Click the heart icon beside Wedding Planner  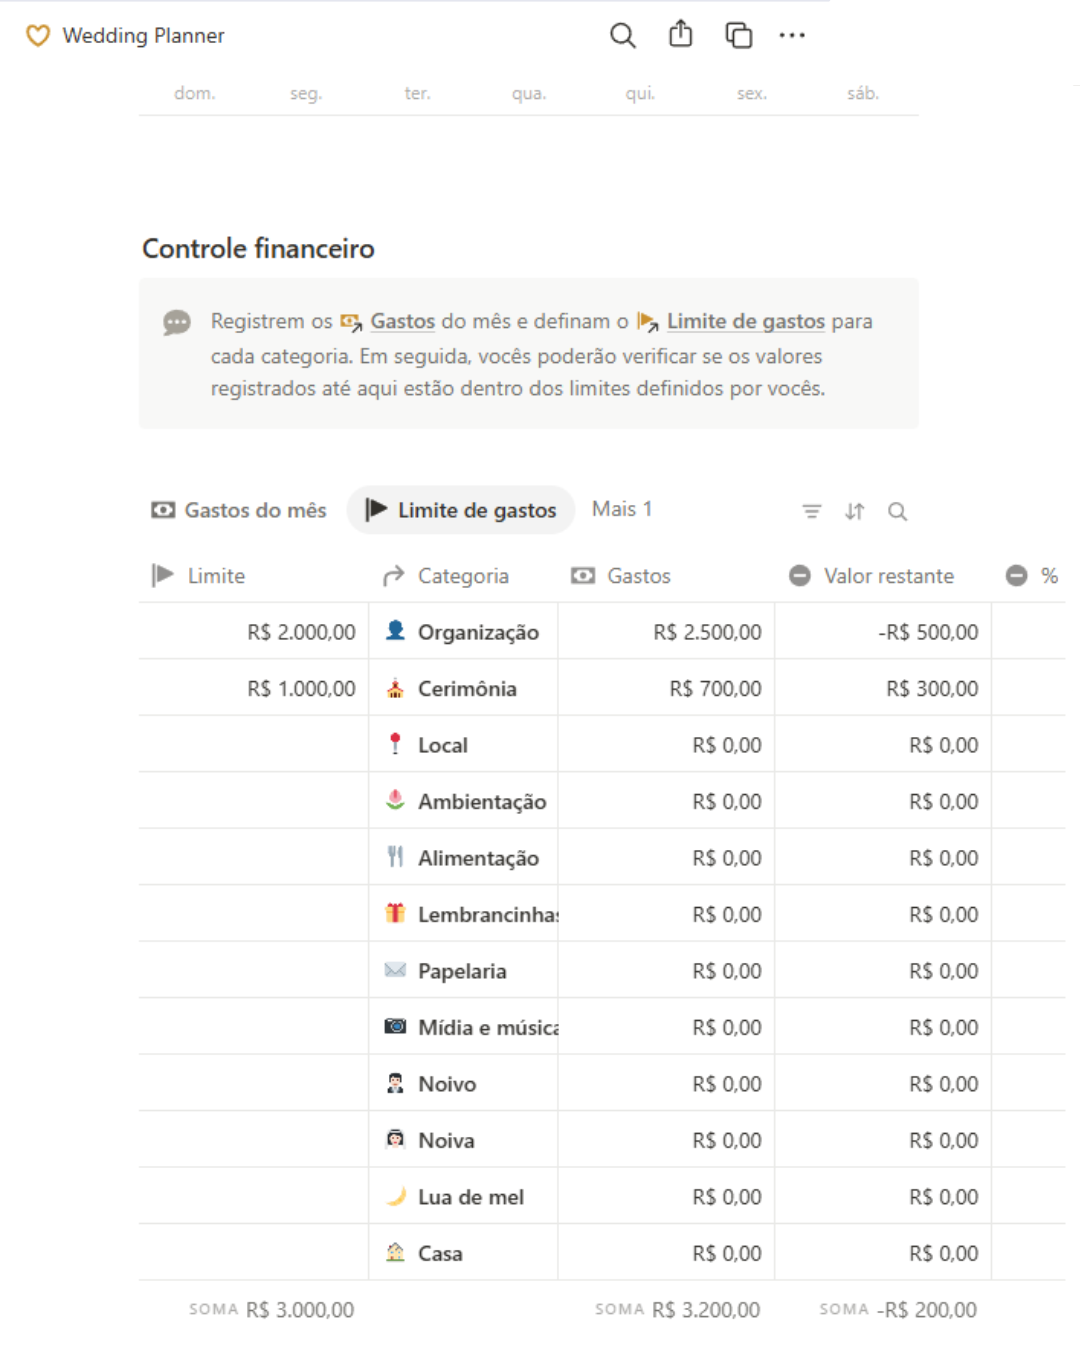click(x=38, y=35)
